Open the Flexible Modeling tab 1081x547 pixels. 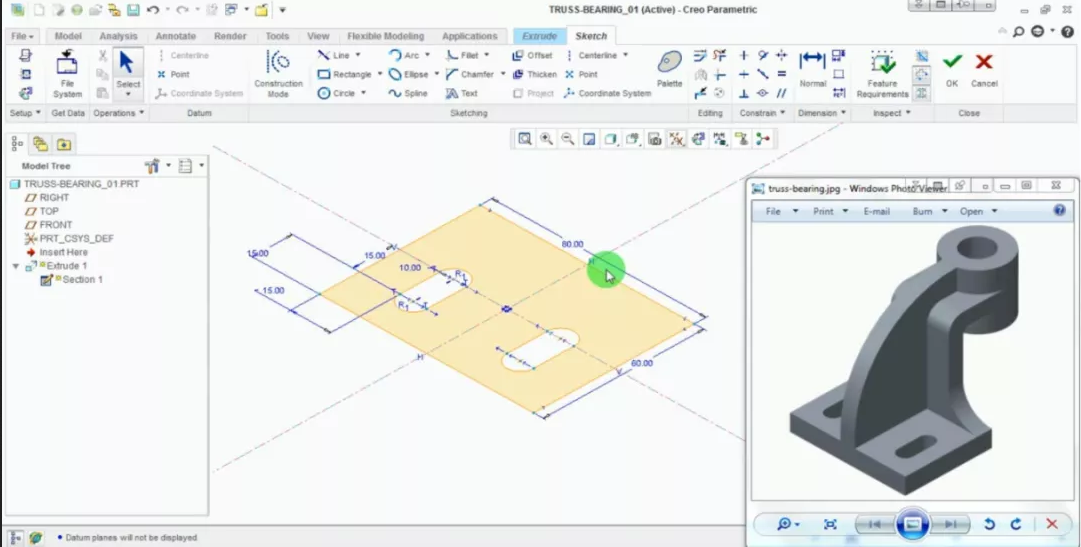pyautogui.click(x=385, y=36)
